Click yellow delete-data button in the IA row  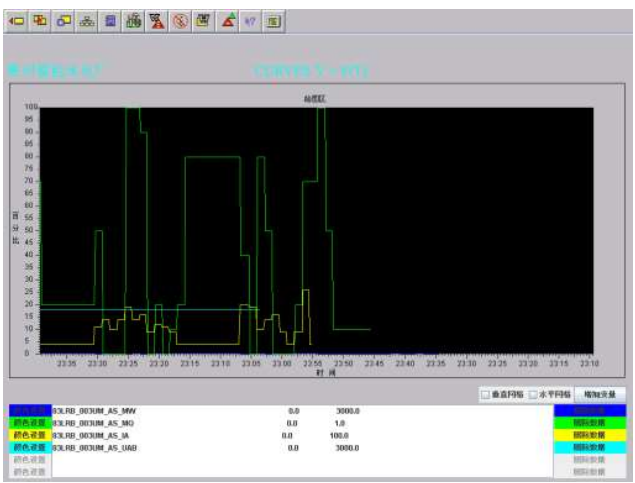[x=590, y=435]
